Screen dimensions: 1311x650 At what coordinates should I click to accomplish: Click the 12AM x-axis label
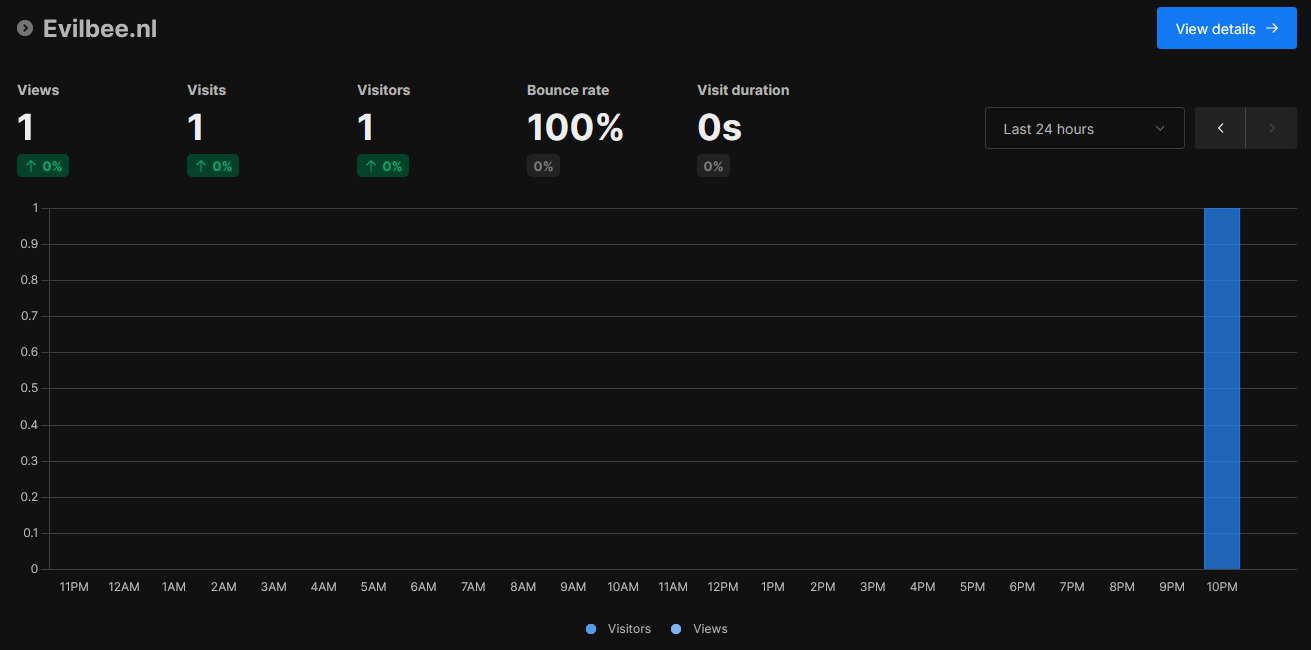[124, 587]
